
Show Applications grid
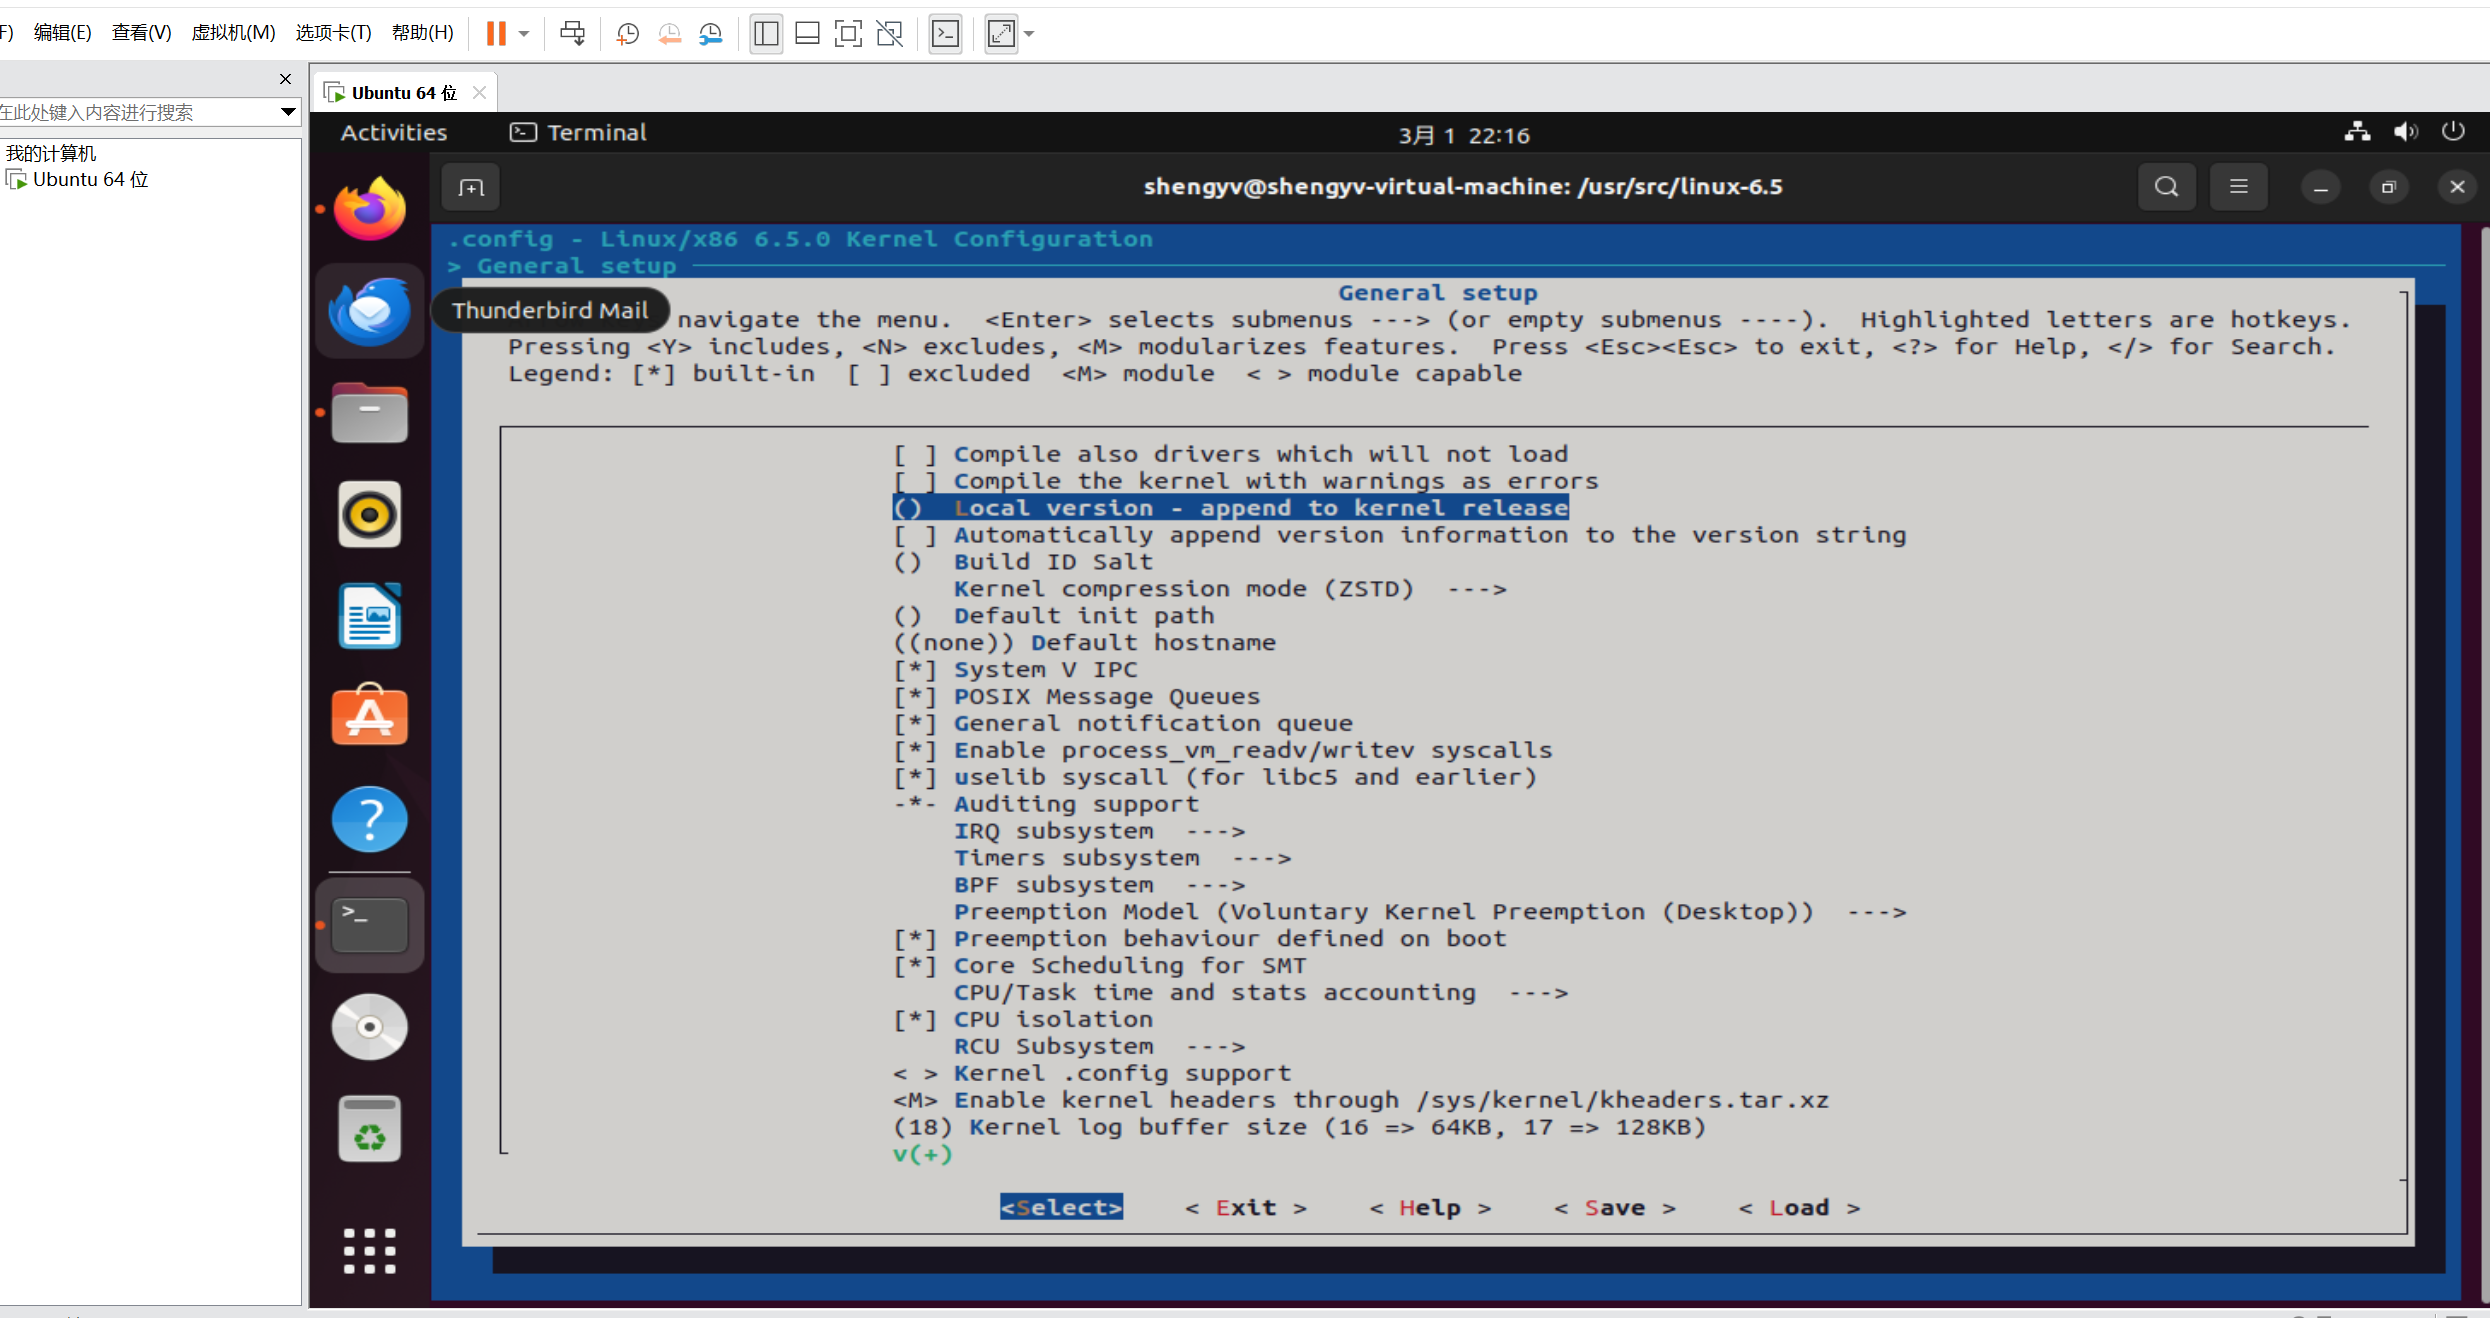coord(370,1251)
